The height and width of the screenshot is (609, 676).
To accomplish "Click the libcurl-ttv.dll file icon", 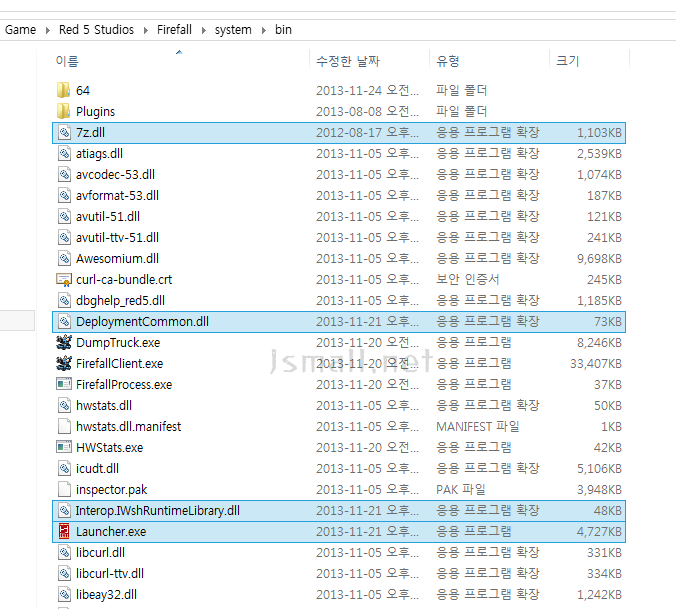I will [64, 574].
